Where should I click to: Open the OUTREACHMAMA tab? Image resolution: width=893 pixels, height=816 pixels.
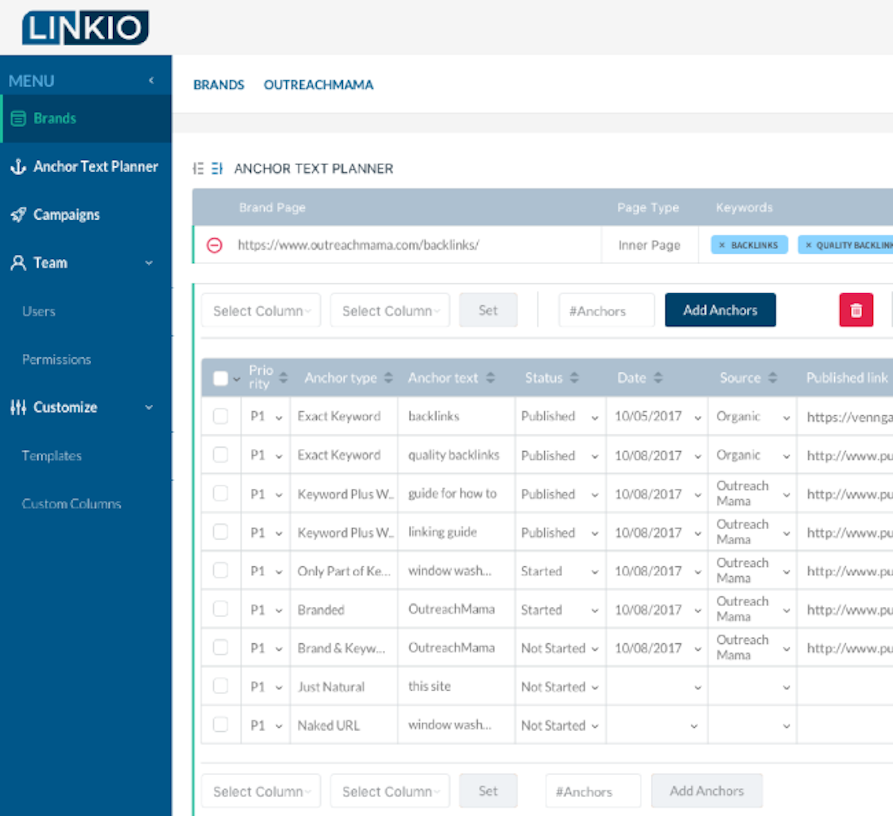318,85
